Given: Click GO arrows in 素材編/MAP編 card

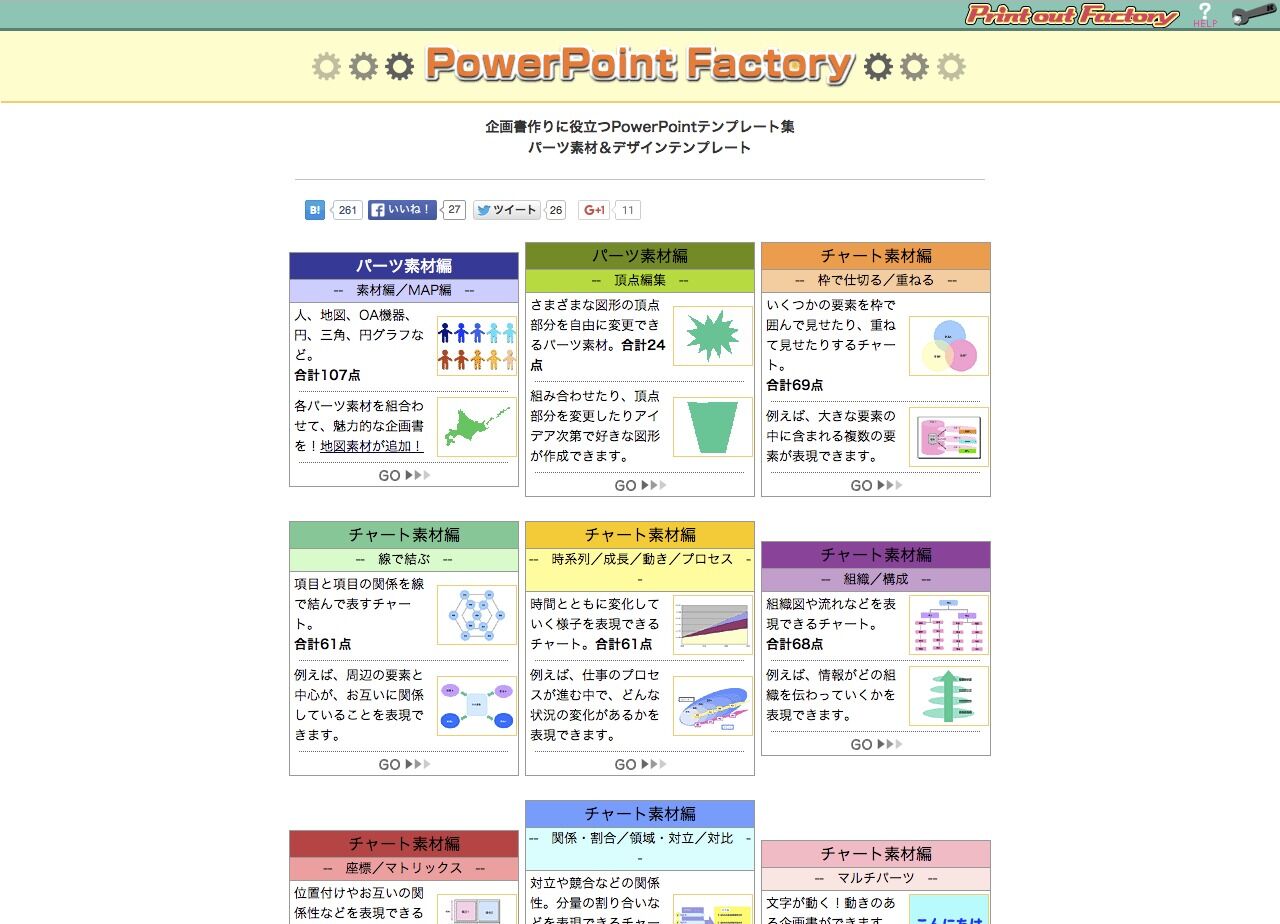Looking at the screenshot, I should [x=404, y=476].
